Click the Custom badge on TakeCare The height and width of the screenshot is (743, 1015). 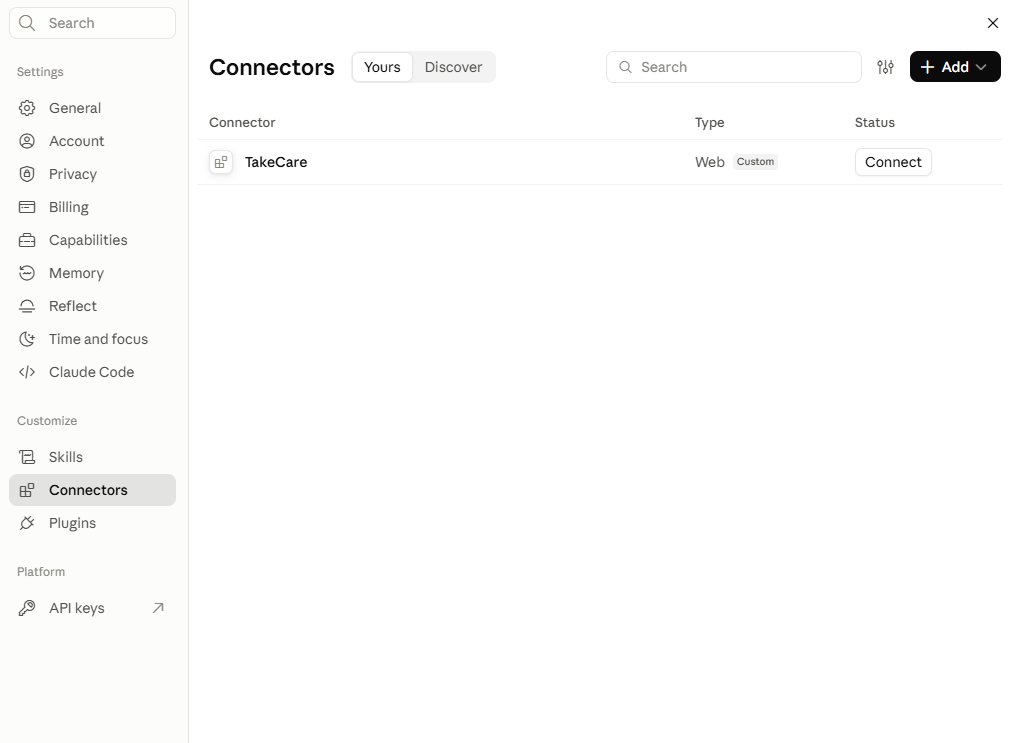tap(755, 162)
